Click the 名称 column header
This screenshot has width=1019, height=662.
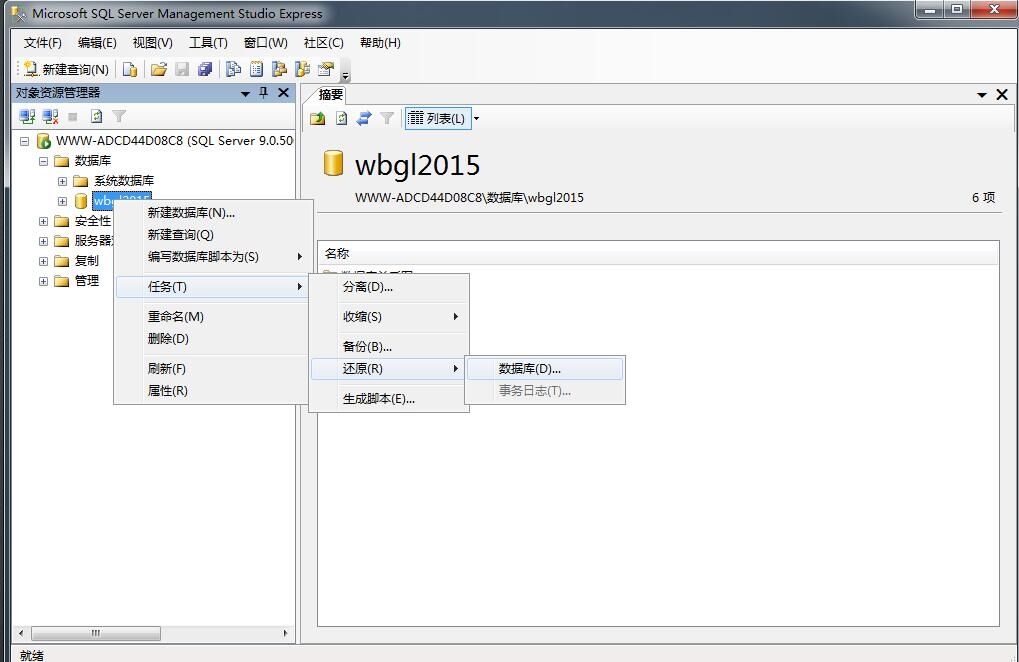coord(658,253)
